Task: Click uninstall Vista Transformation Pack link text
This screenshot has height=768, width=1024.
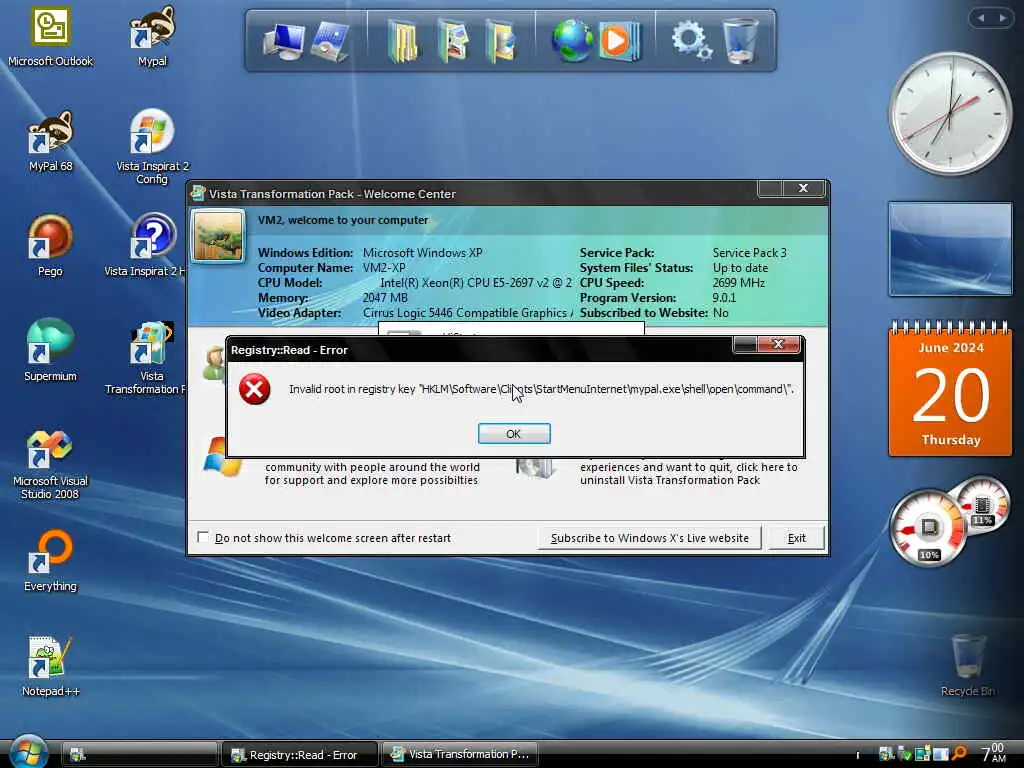Action: pos(688,473)
